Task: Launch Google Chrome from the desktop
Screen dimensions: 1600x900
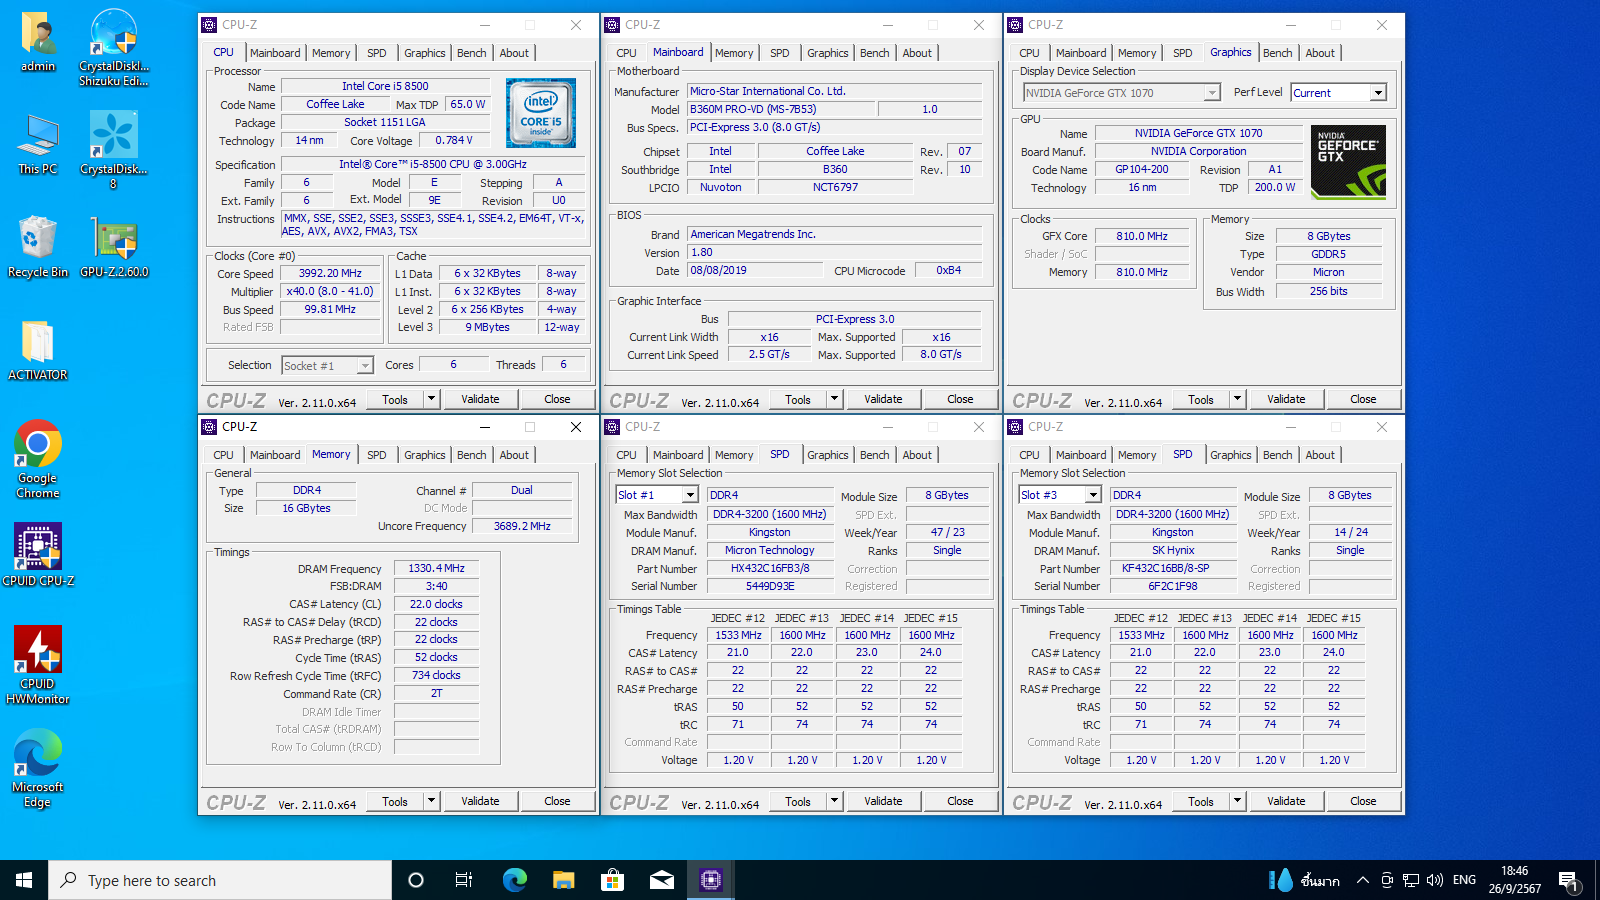Action: point(38,459)
